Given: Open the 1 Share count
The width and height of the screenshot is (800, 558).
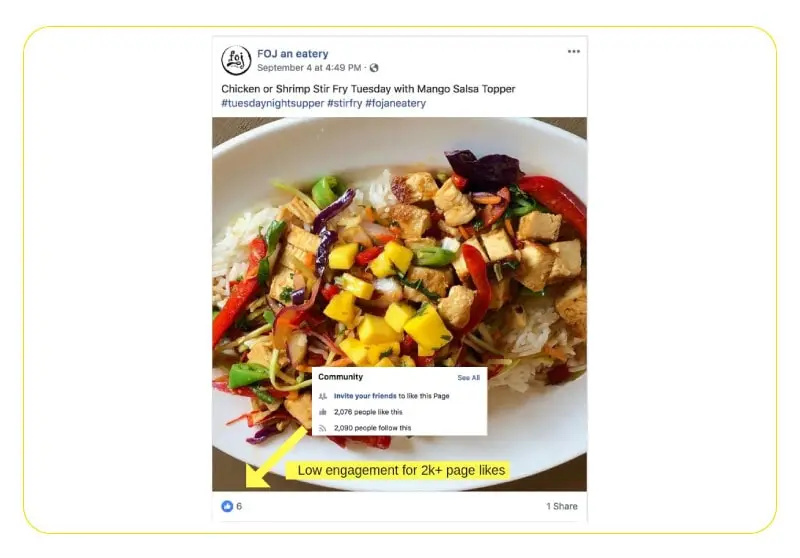Looking at the screenshot, I should [x=562, y=506].
